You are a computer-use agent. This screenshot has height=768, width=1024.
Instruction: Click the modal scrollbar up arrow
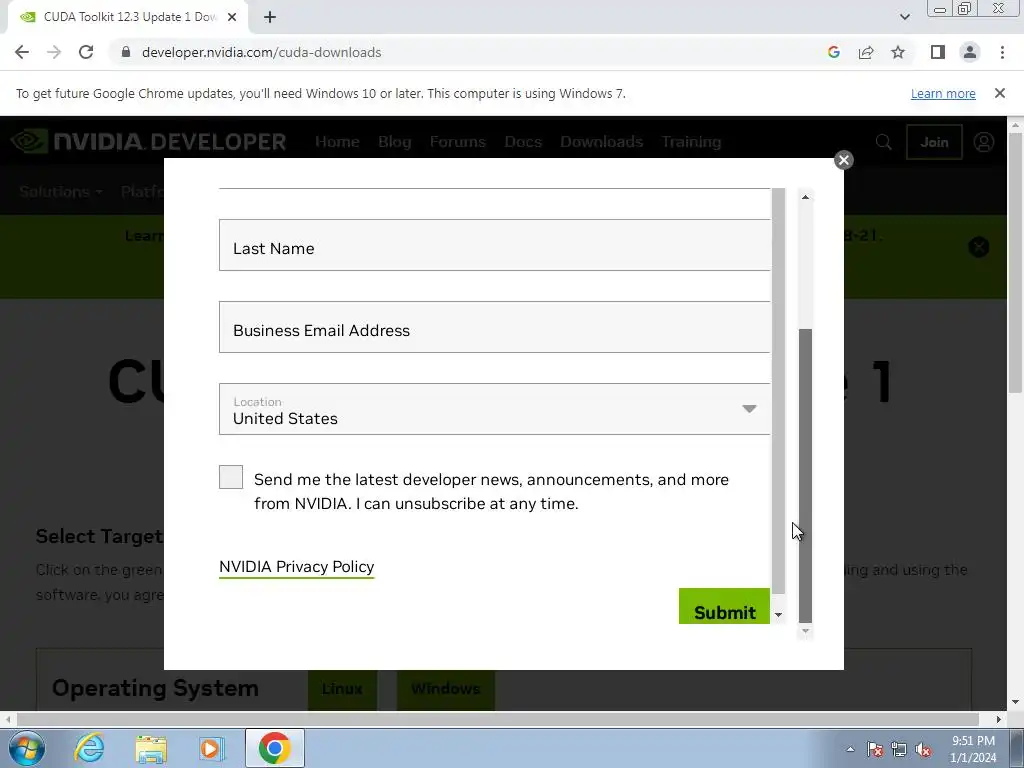click(x=805, y=197)
